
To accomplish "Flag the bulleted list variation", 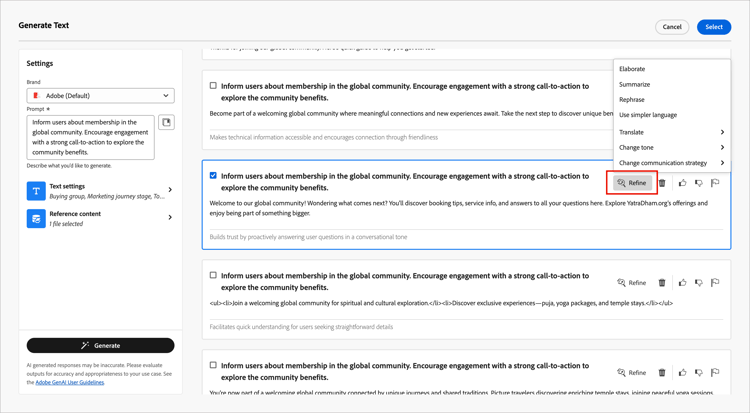I will point(715,283).
